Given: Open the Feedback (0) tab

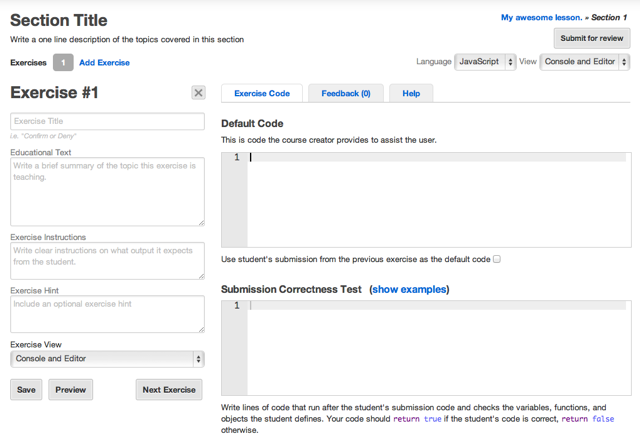Looking at the screenshot, I should pos(346,93).
